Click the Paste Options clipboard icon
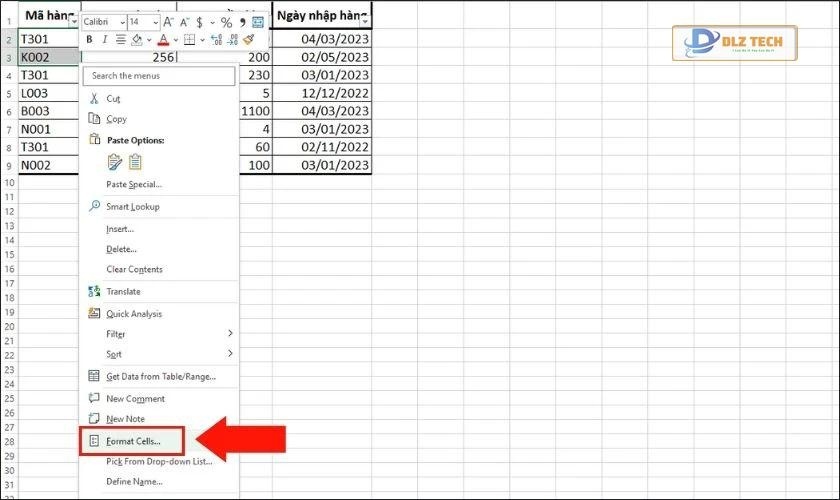The height and width of the screenshot is (500, 840). click(94, 139)
